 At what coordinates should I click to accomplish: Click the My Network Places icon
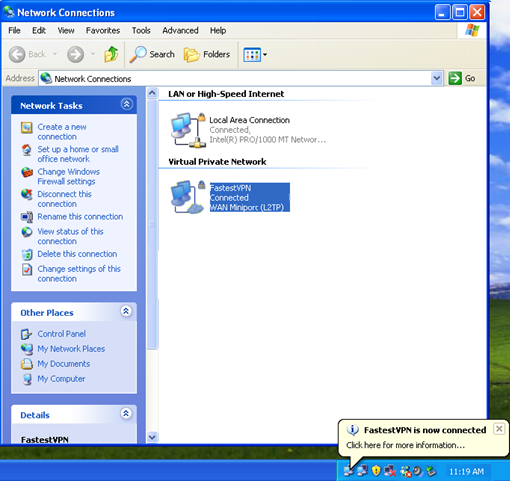pyautogui.click(x=27, y=349)
